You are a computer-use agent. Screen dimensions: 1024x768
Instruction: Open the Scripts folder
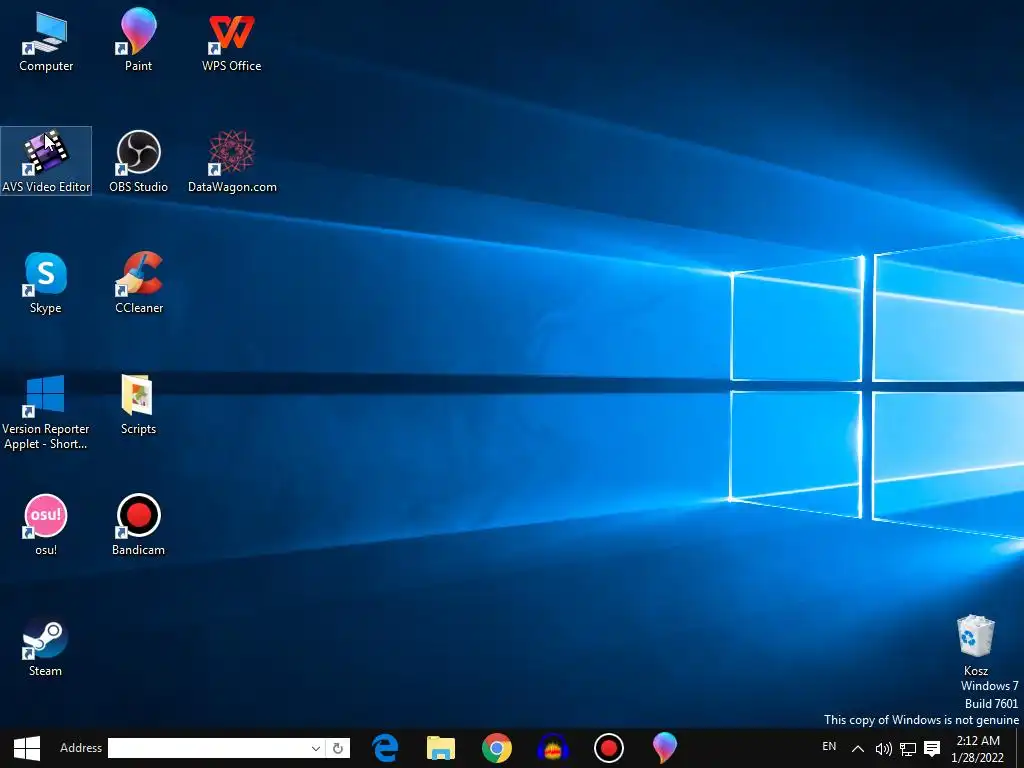pos(138,404)
